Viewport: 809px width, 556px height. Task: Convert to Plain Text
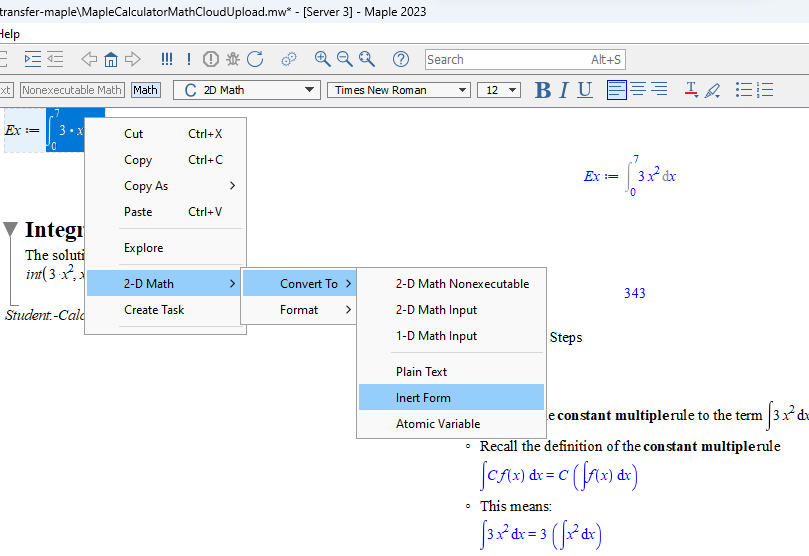point(451,372)
